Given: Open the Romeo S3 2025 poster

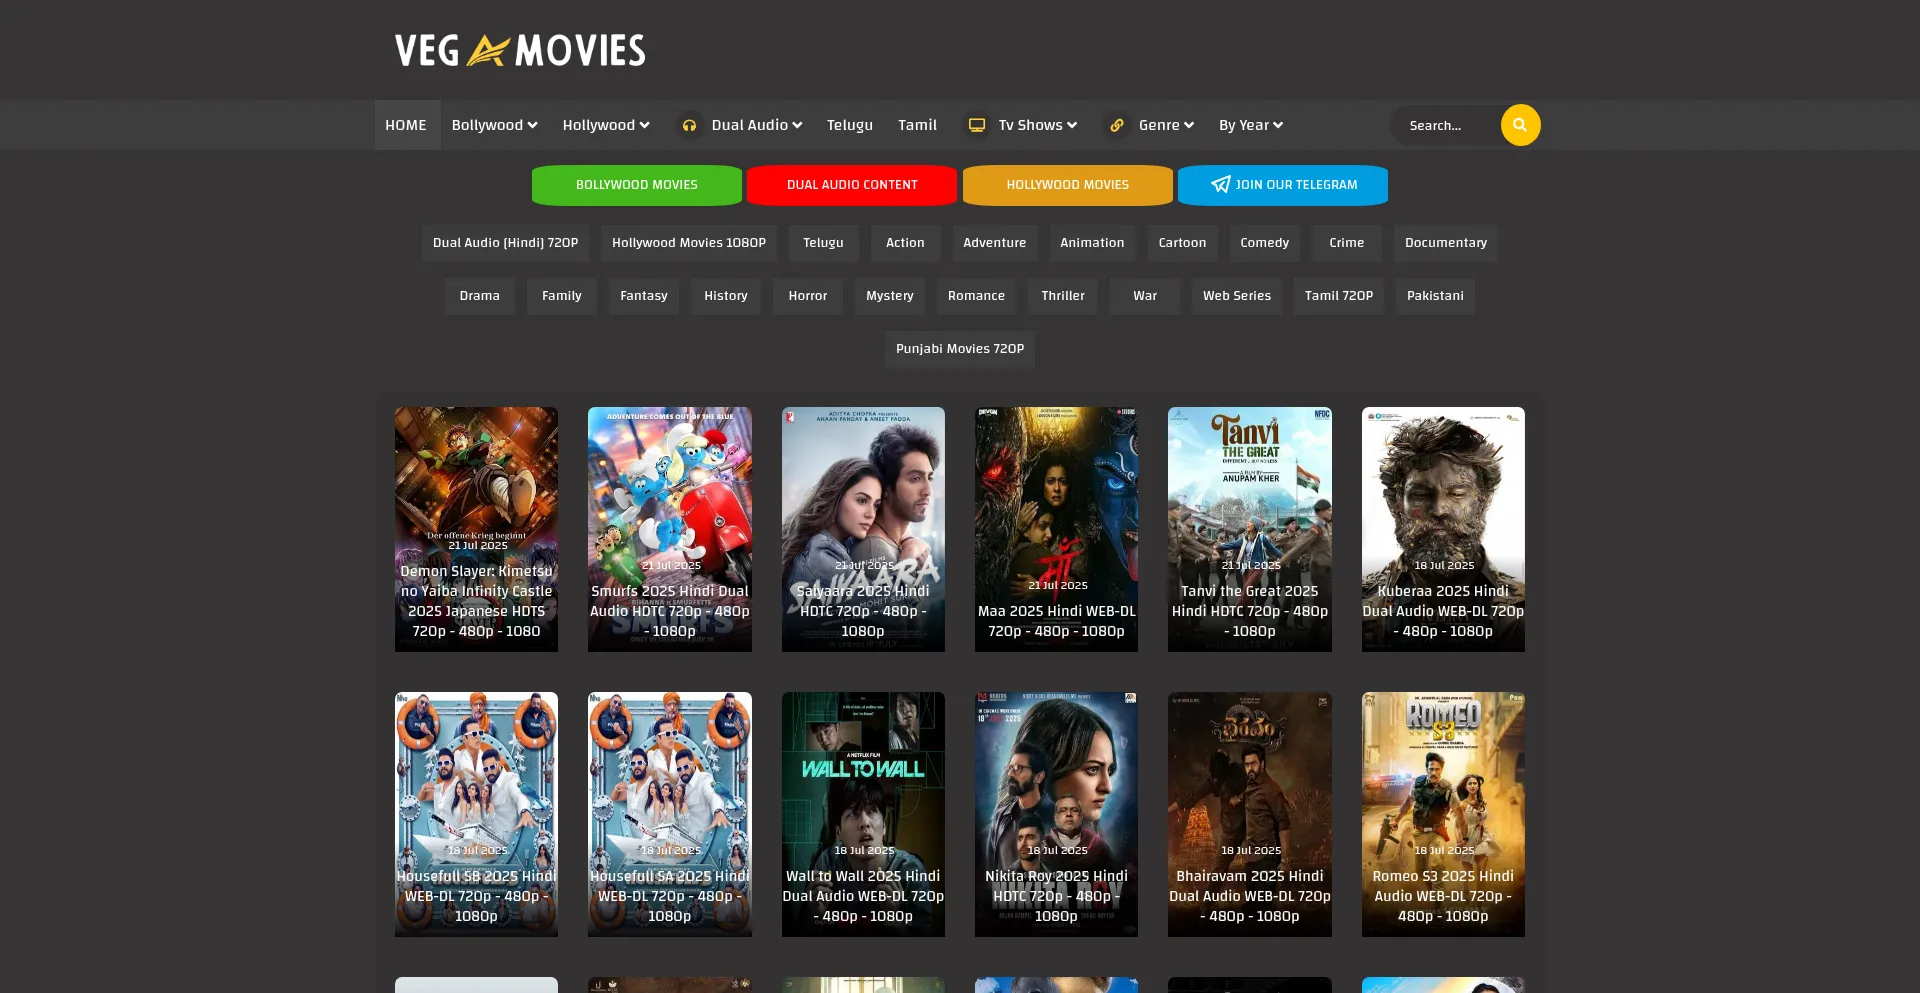Looking at the screenshot, I should click(1443, 814).
